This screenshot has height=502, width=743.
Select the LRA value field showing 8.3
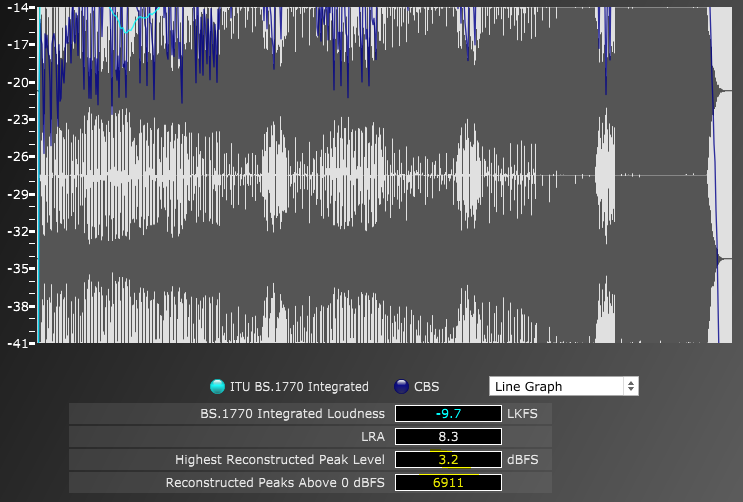pyautogui.click(x=448, y=436)
